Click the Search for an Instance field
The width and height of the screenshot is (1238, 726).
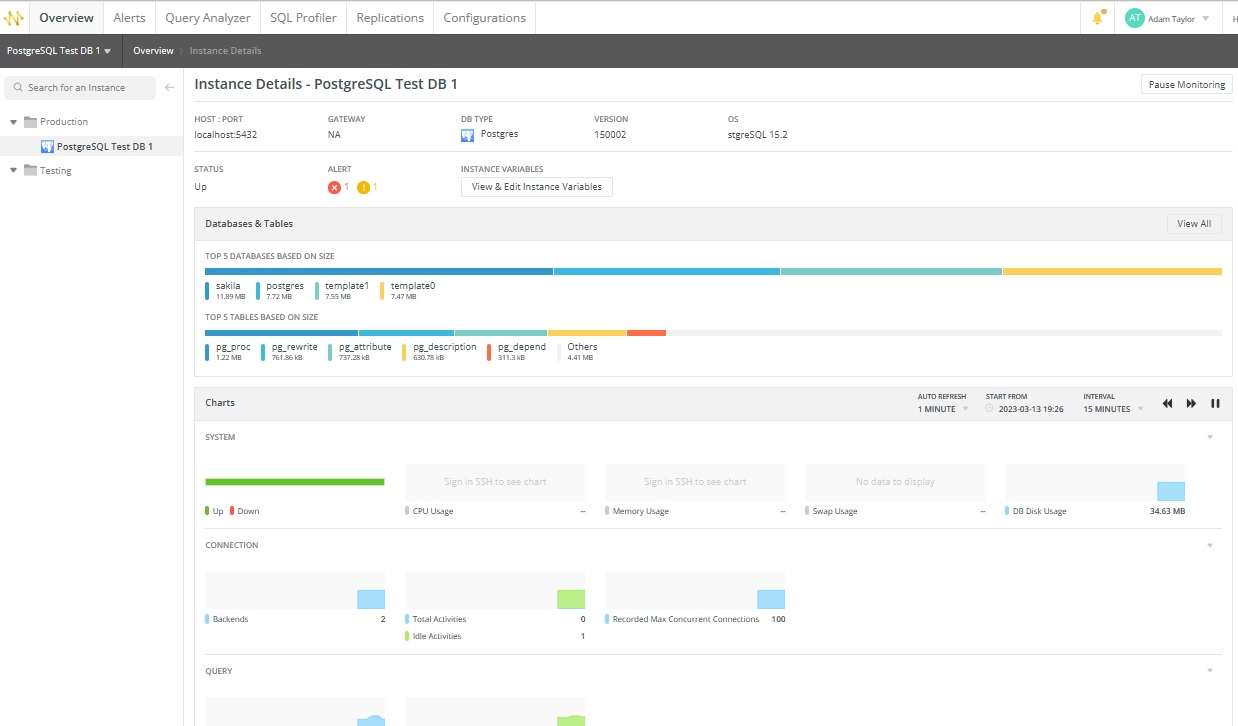point(80,88)
